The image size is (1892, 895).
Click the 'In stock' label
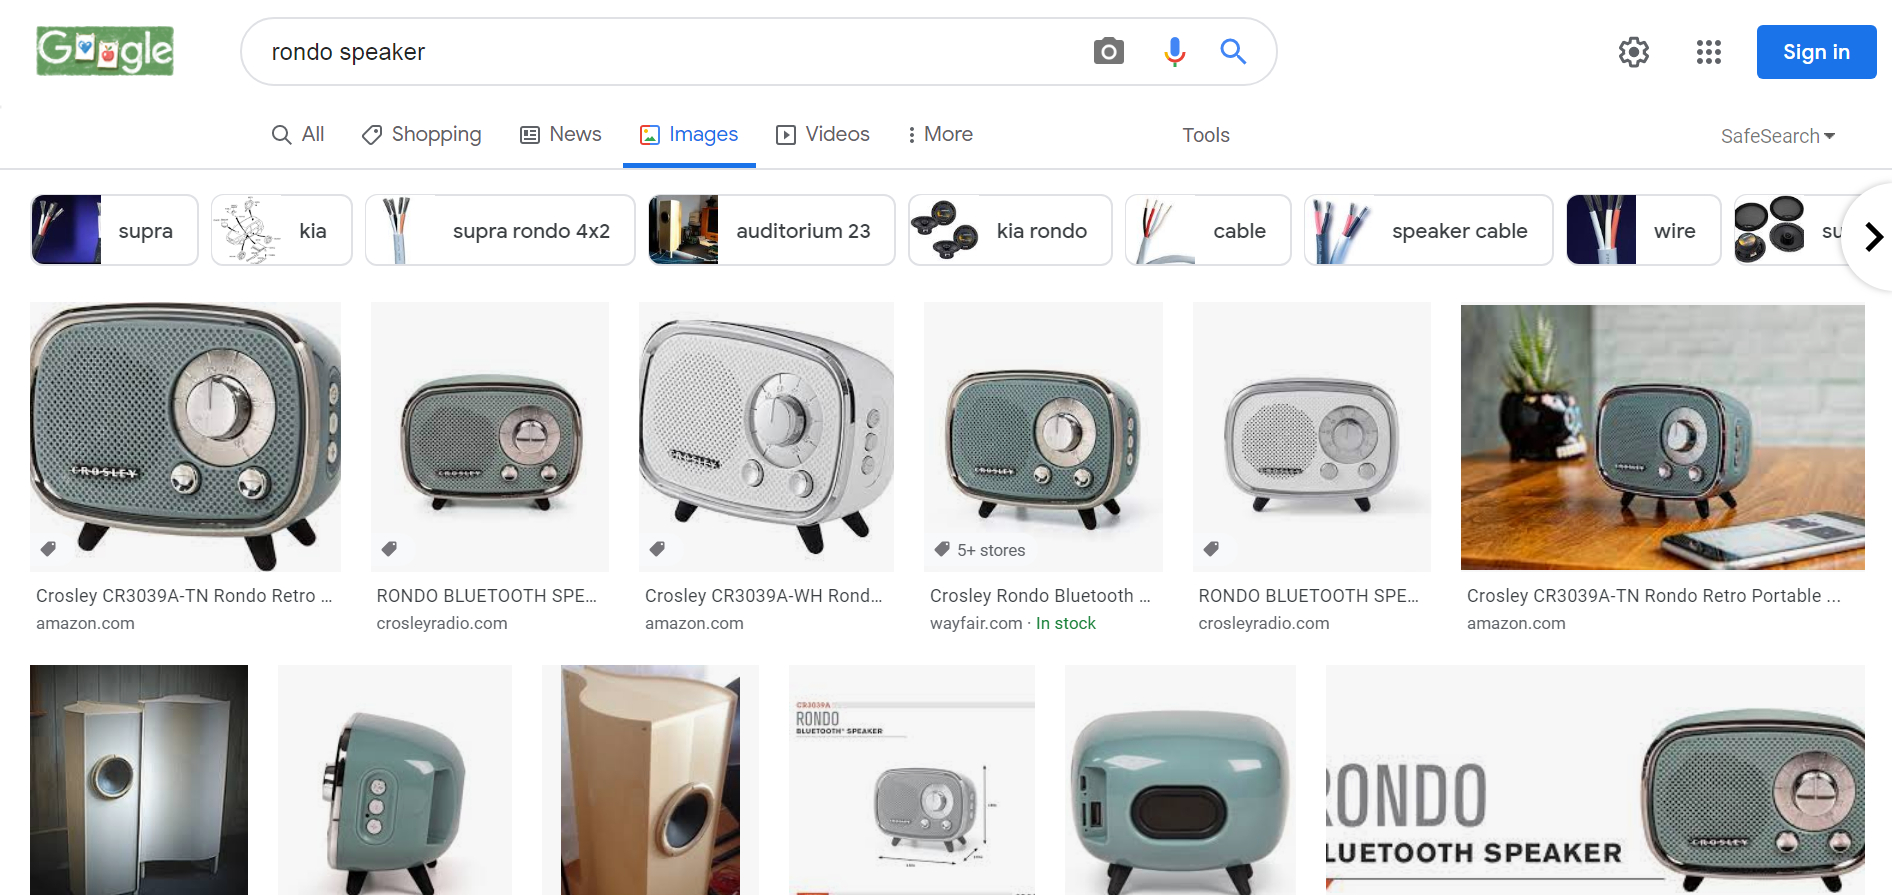coord(1066,623)
